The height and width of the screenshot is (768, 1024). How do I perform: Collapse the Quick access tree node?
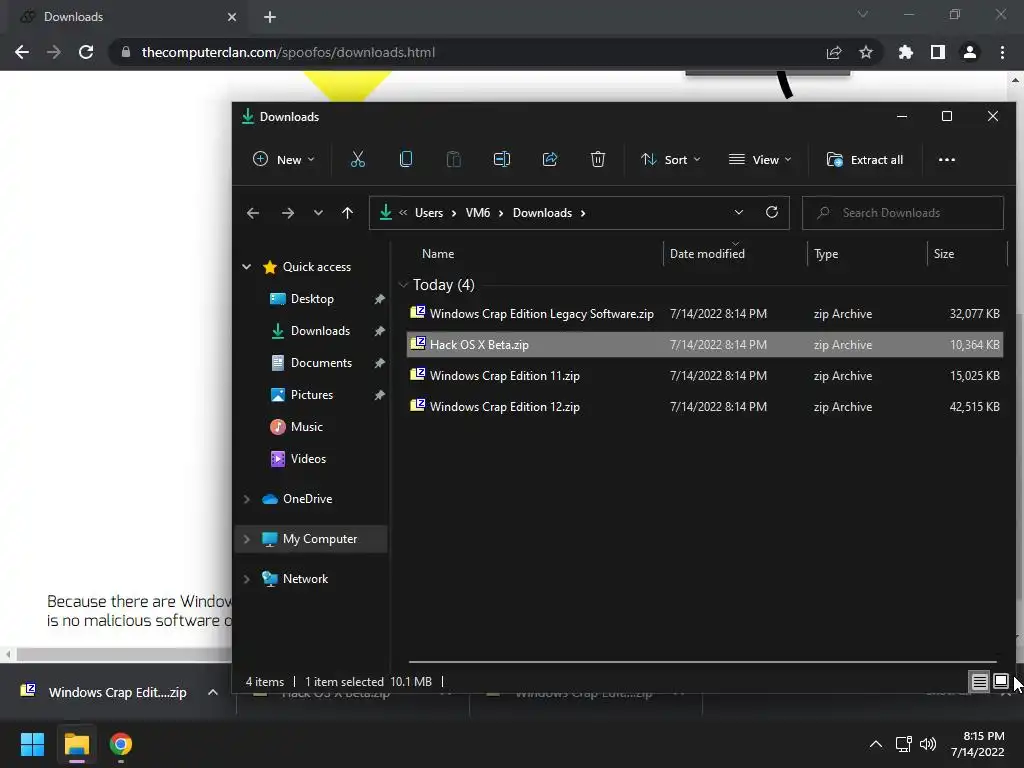point(247,266)
